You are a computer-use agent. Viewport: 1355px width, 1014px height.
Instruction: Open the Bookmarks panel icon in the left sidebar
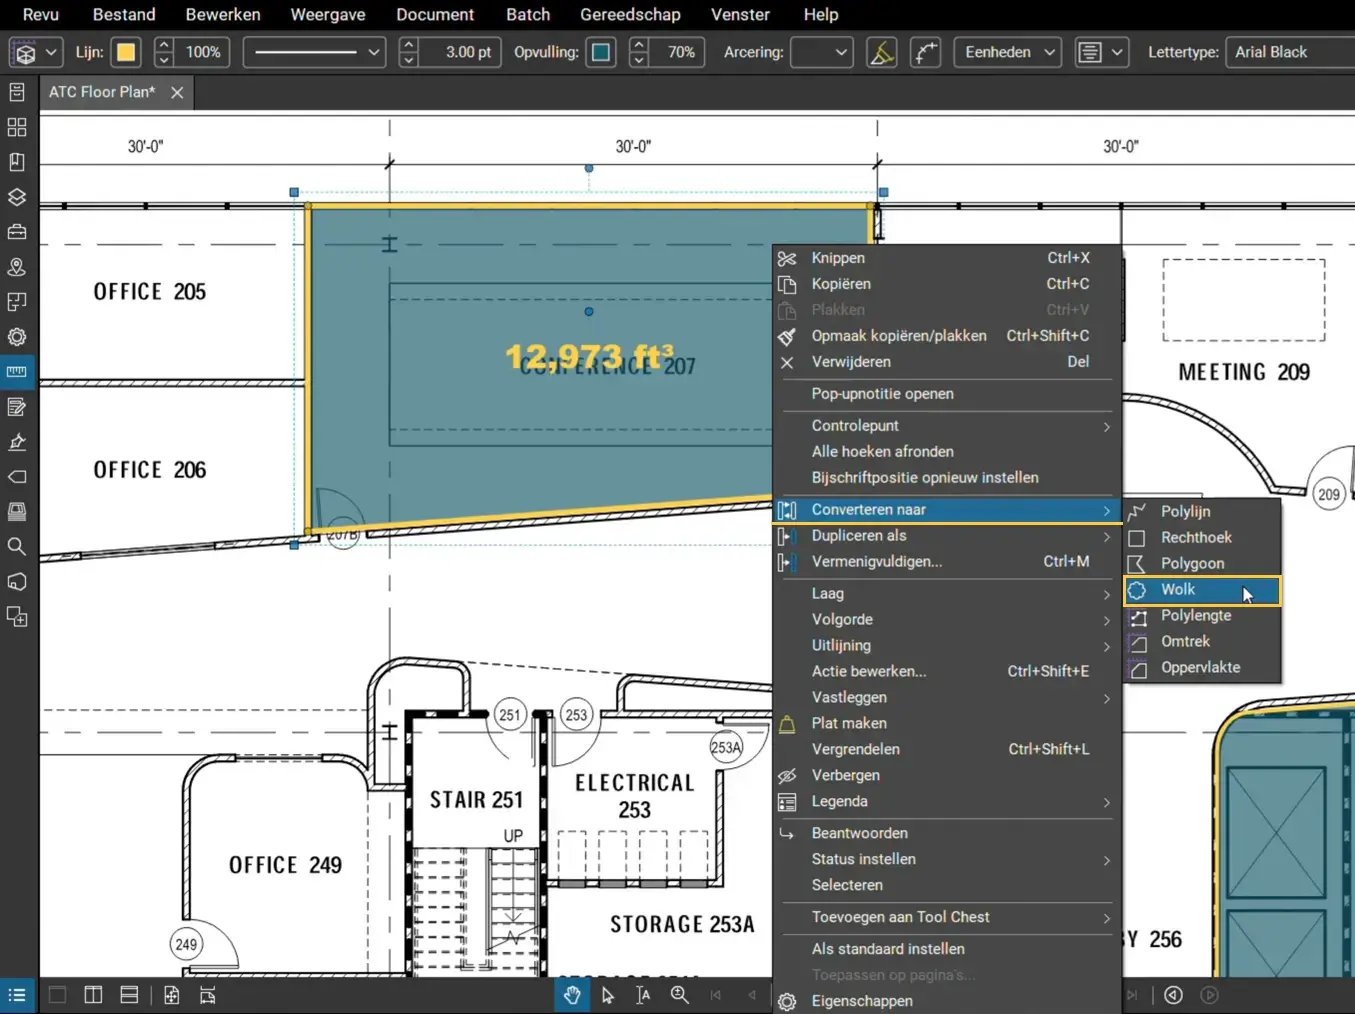pyautogui.click(x=17, y=162)
